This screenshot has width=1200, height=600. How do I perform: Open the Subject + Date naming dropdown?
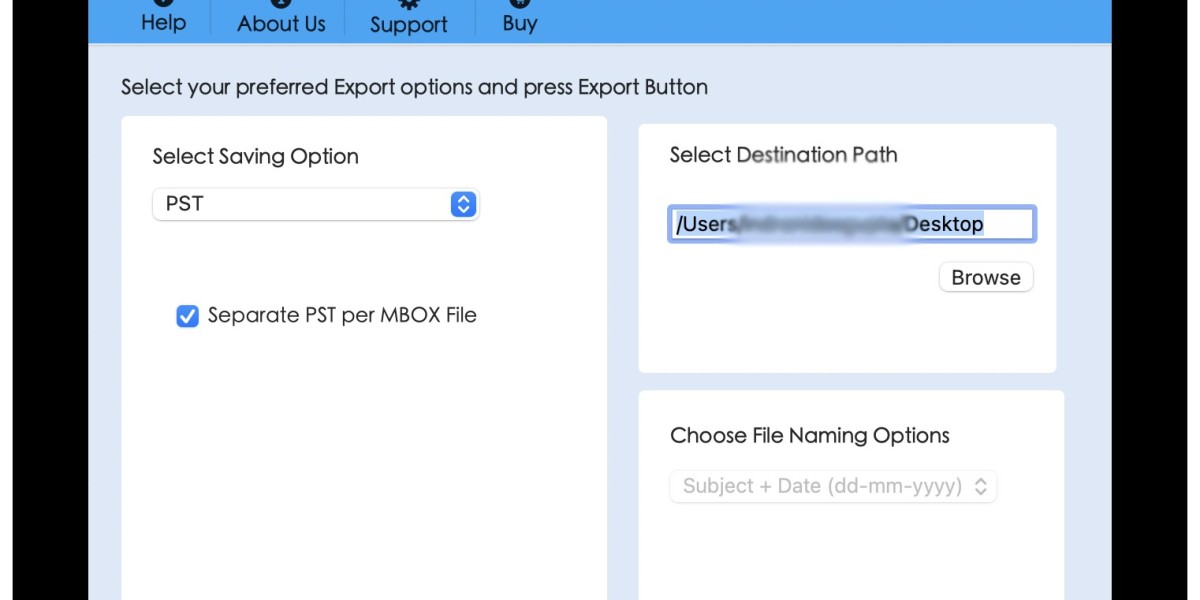pyautogui.click(x=833, y=486)
